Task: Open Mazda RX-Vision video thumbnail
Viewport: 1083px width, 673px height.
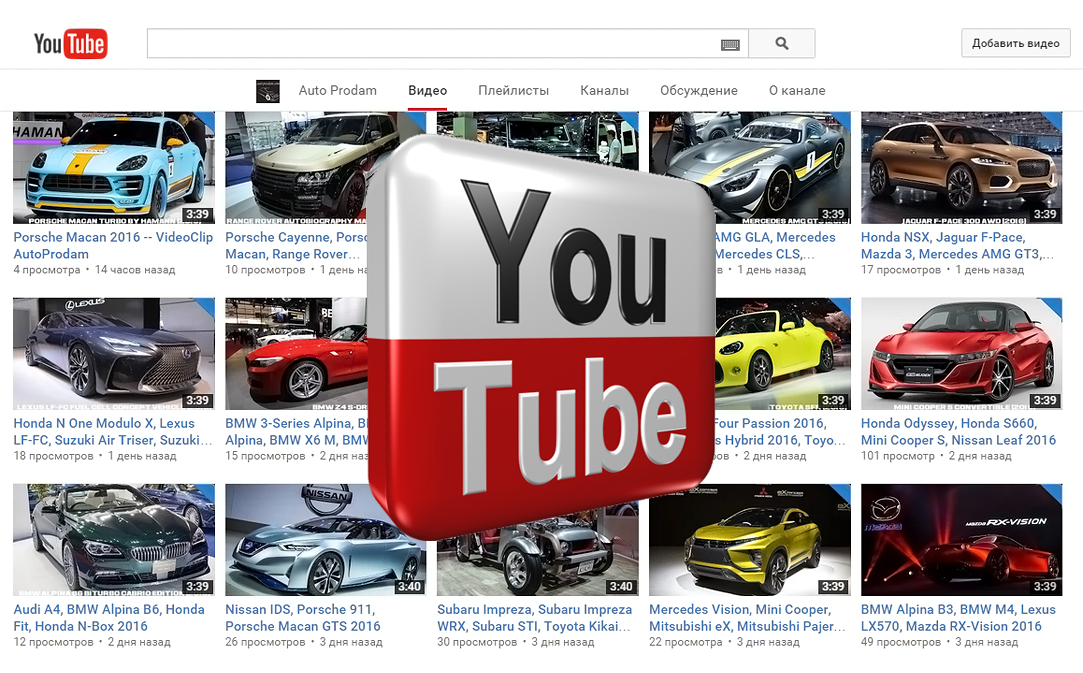Action: tap(961, 540)
